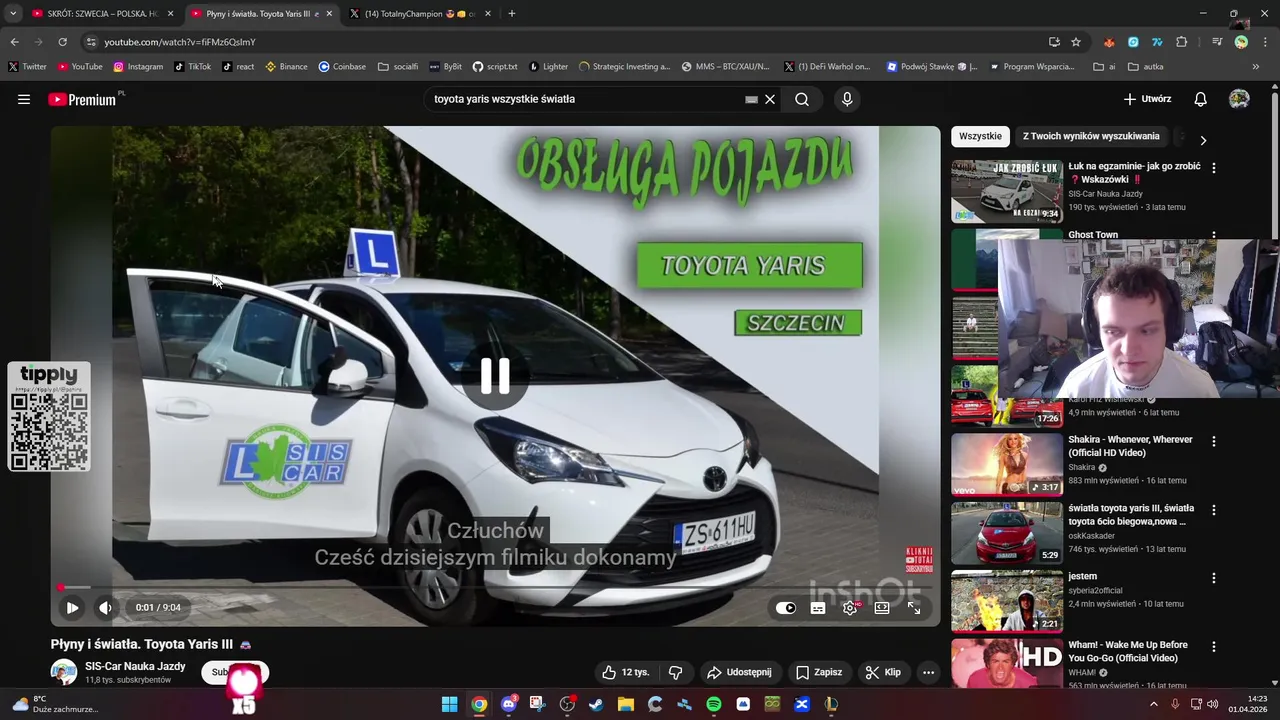1280x720 pixels.
Task: Switch to theater mode
Action: 882,607
